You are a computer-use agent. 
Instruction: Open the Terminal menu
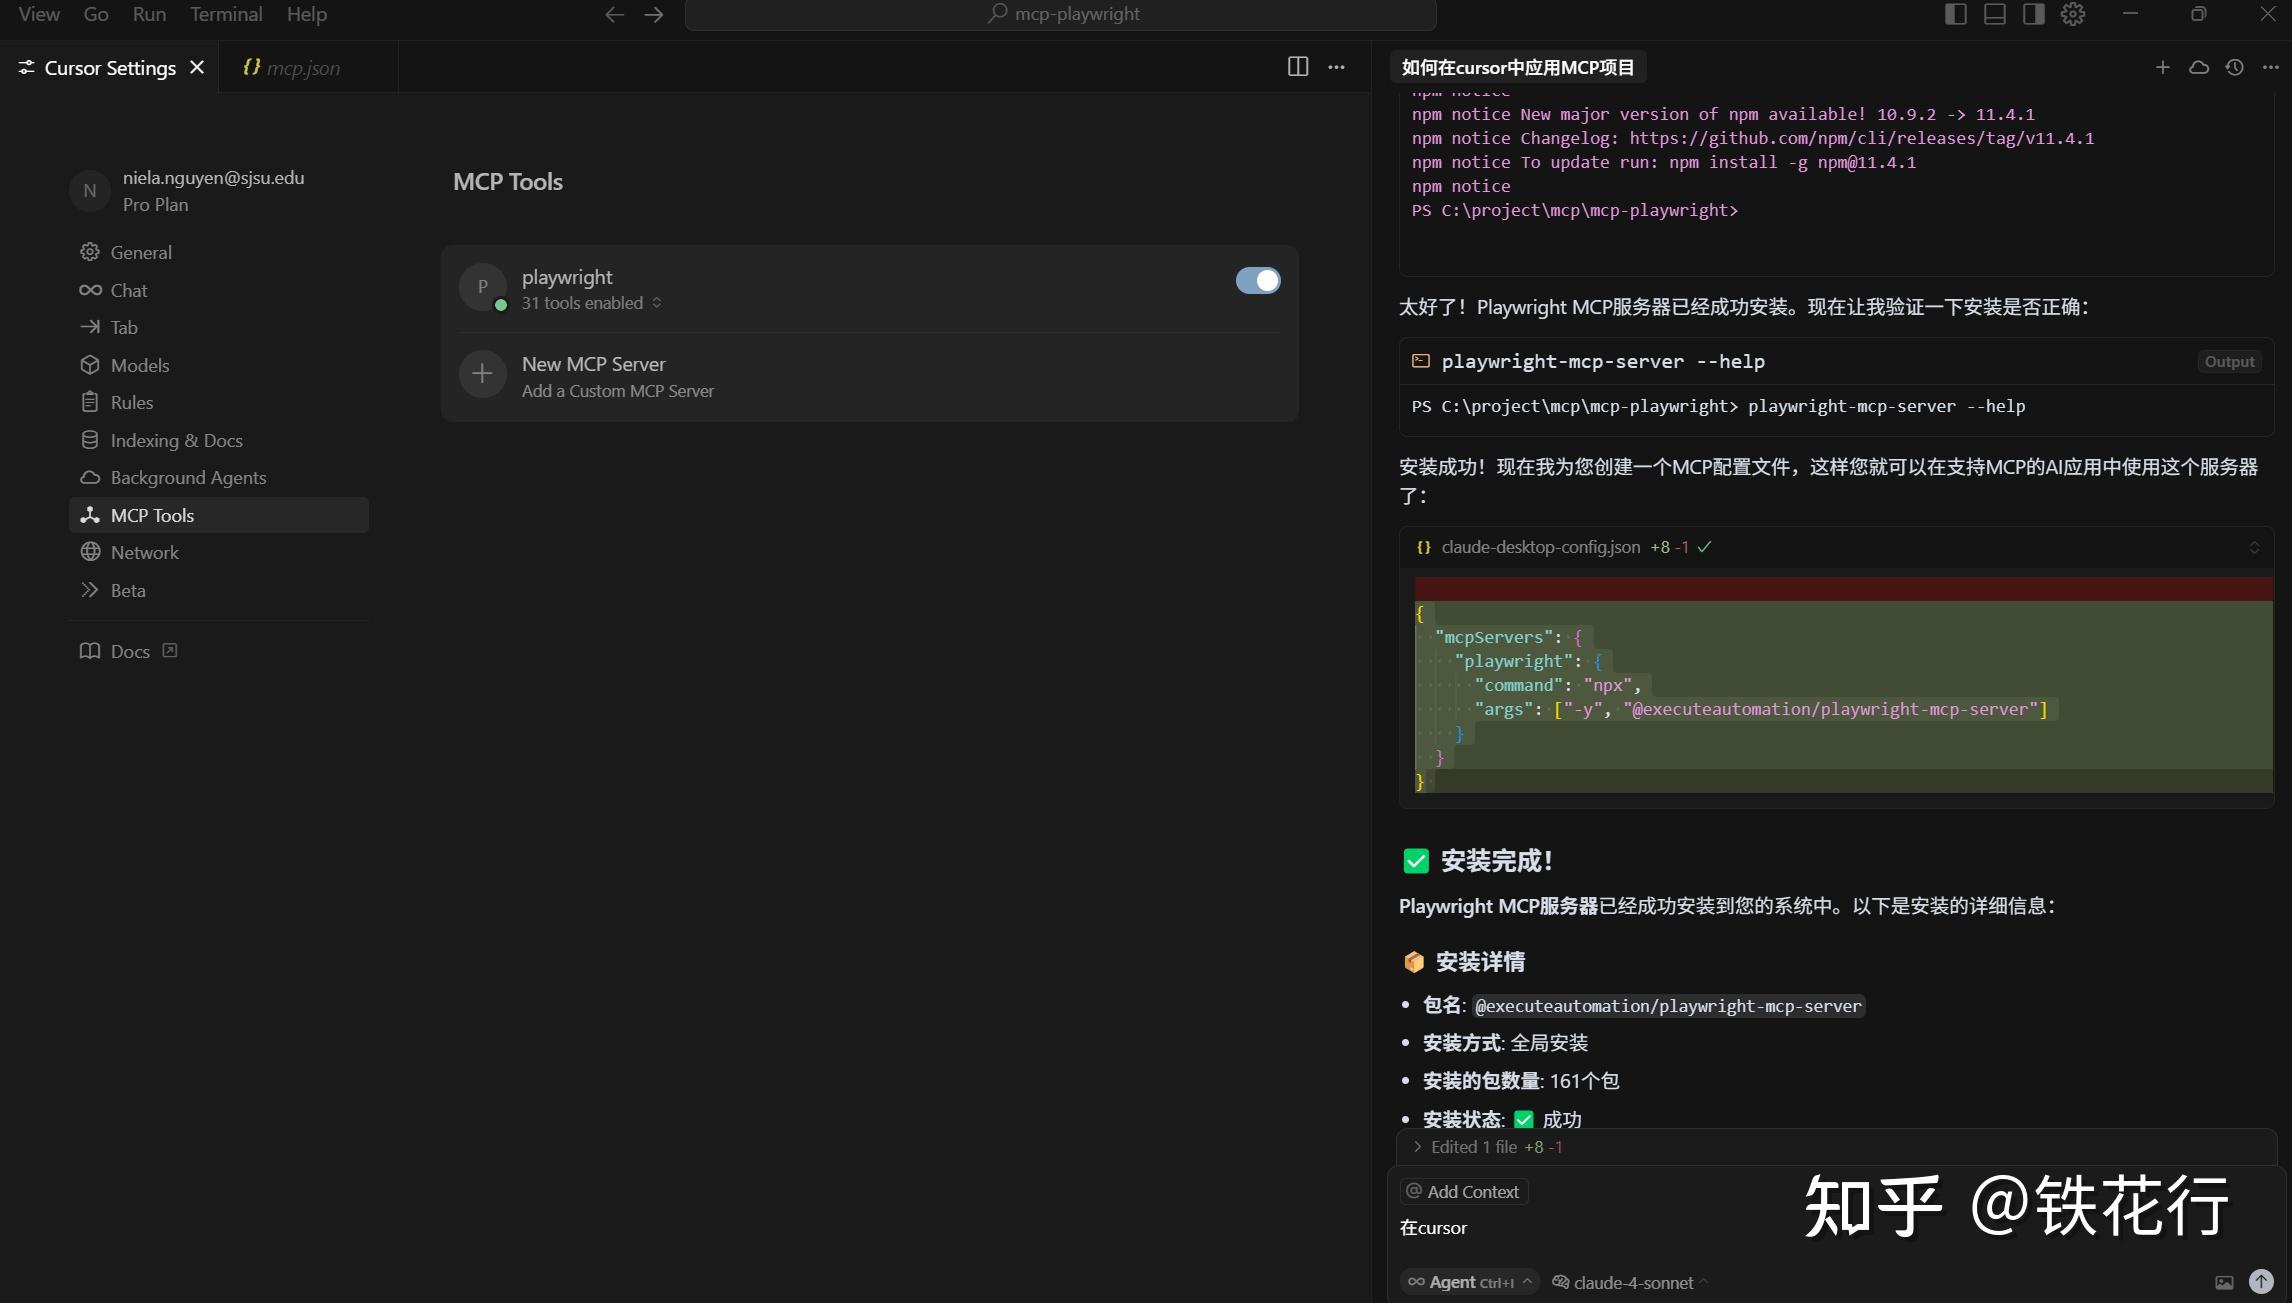[x=226, y=14]
